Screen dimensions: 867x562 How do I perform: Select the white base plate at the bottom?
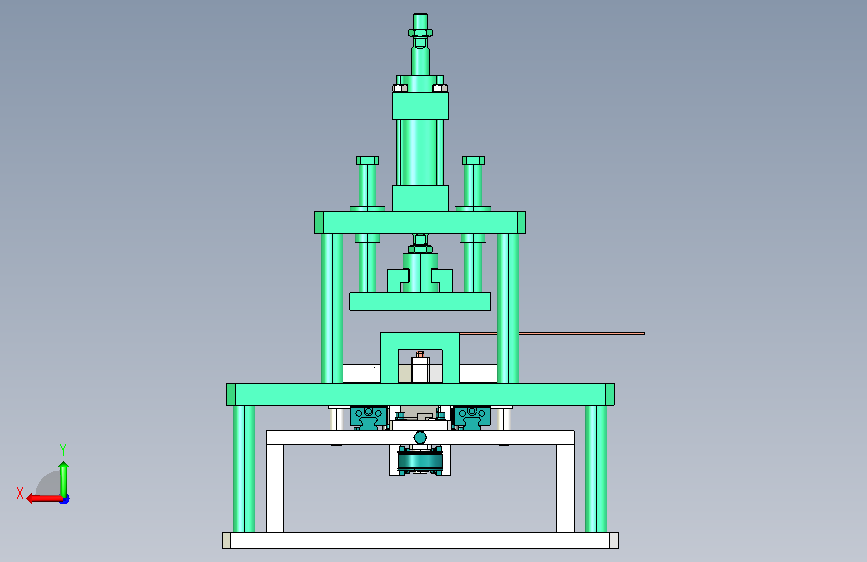420,540
